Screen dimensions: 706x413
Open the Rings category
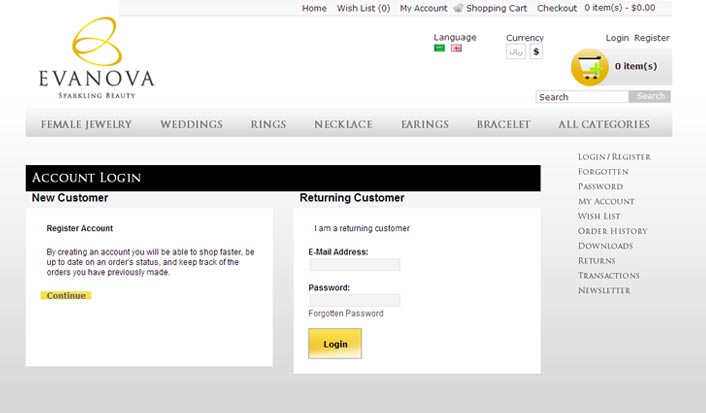tap(268, 124)
